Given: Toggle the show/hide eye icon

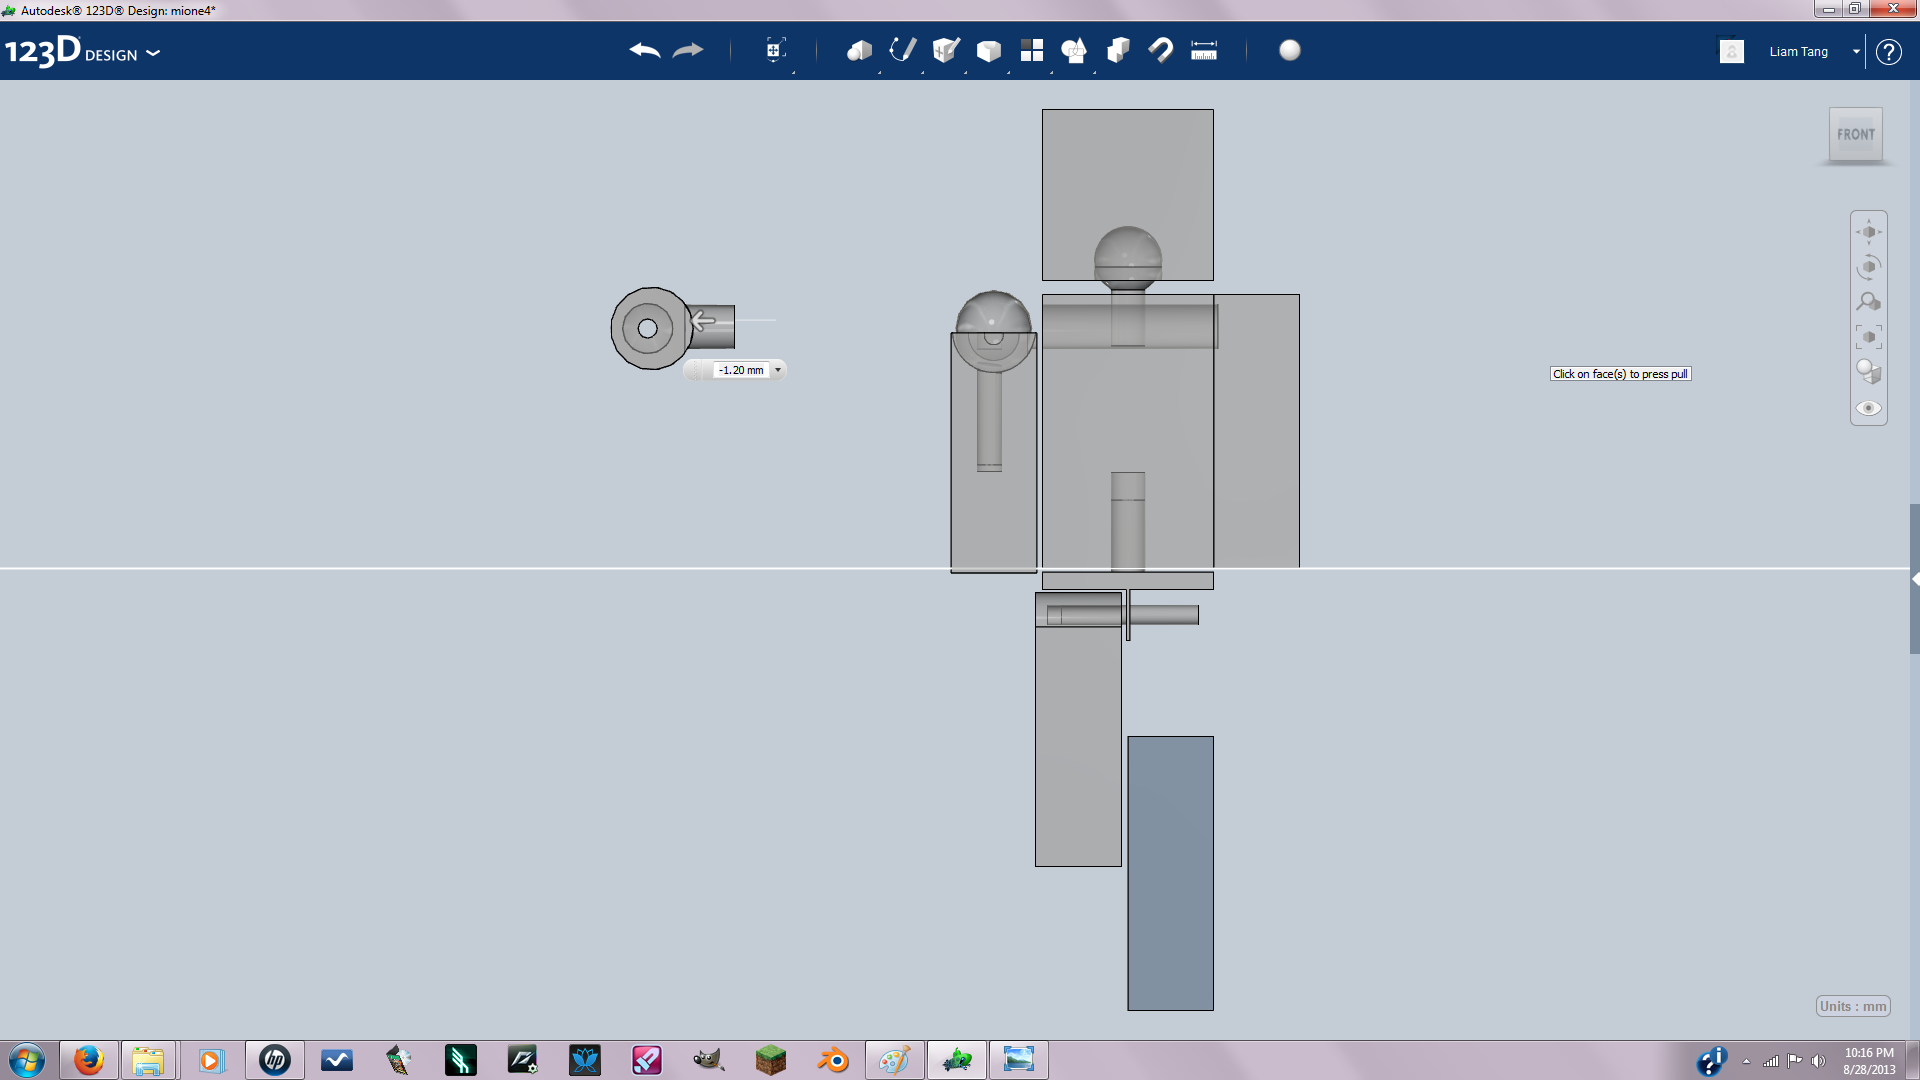Looking at the screenshot, I should pos(1868,408).
